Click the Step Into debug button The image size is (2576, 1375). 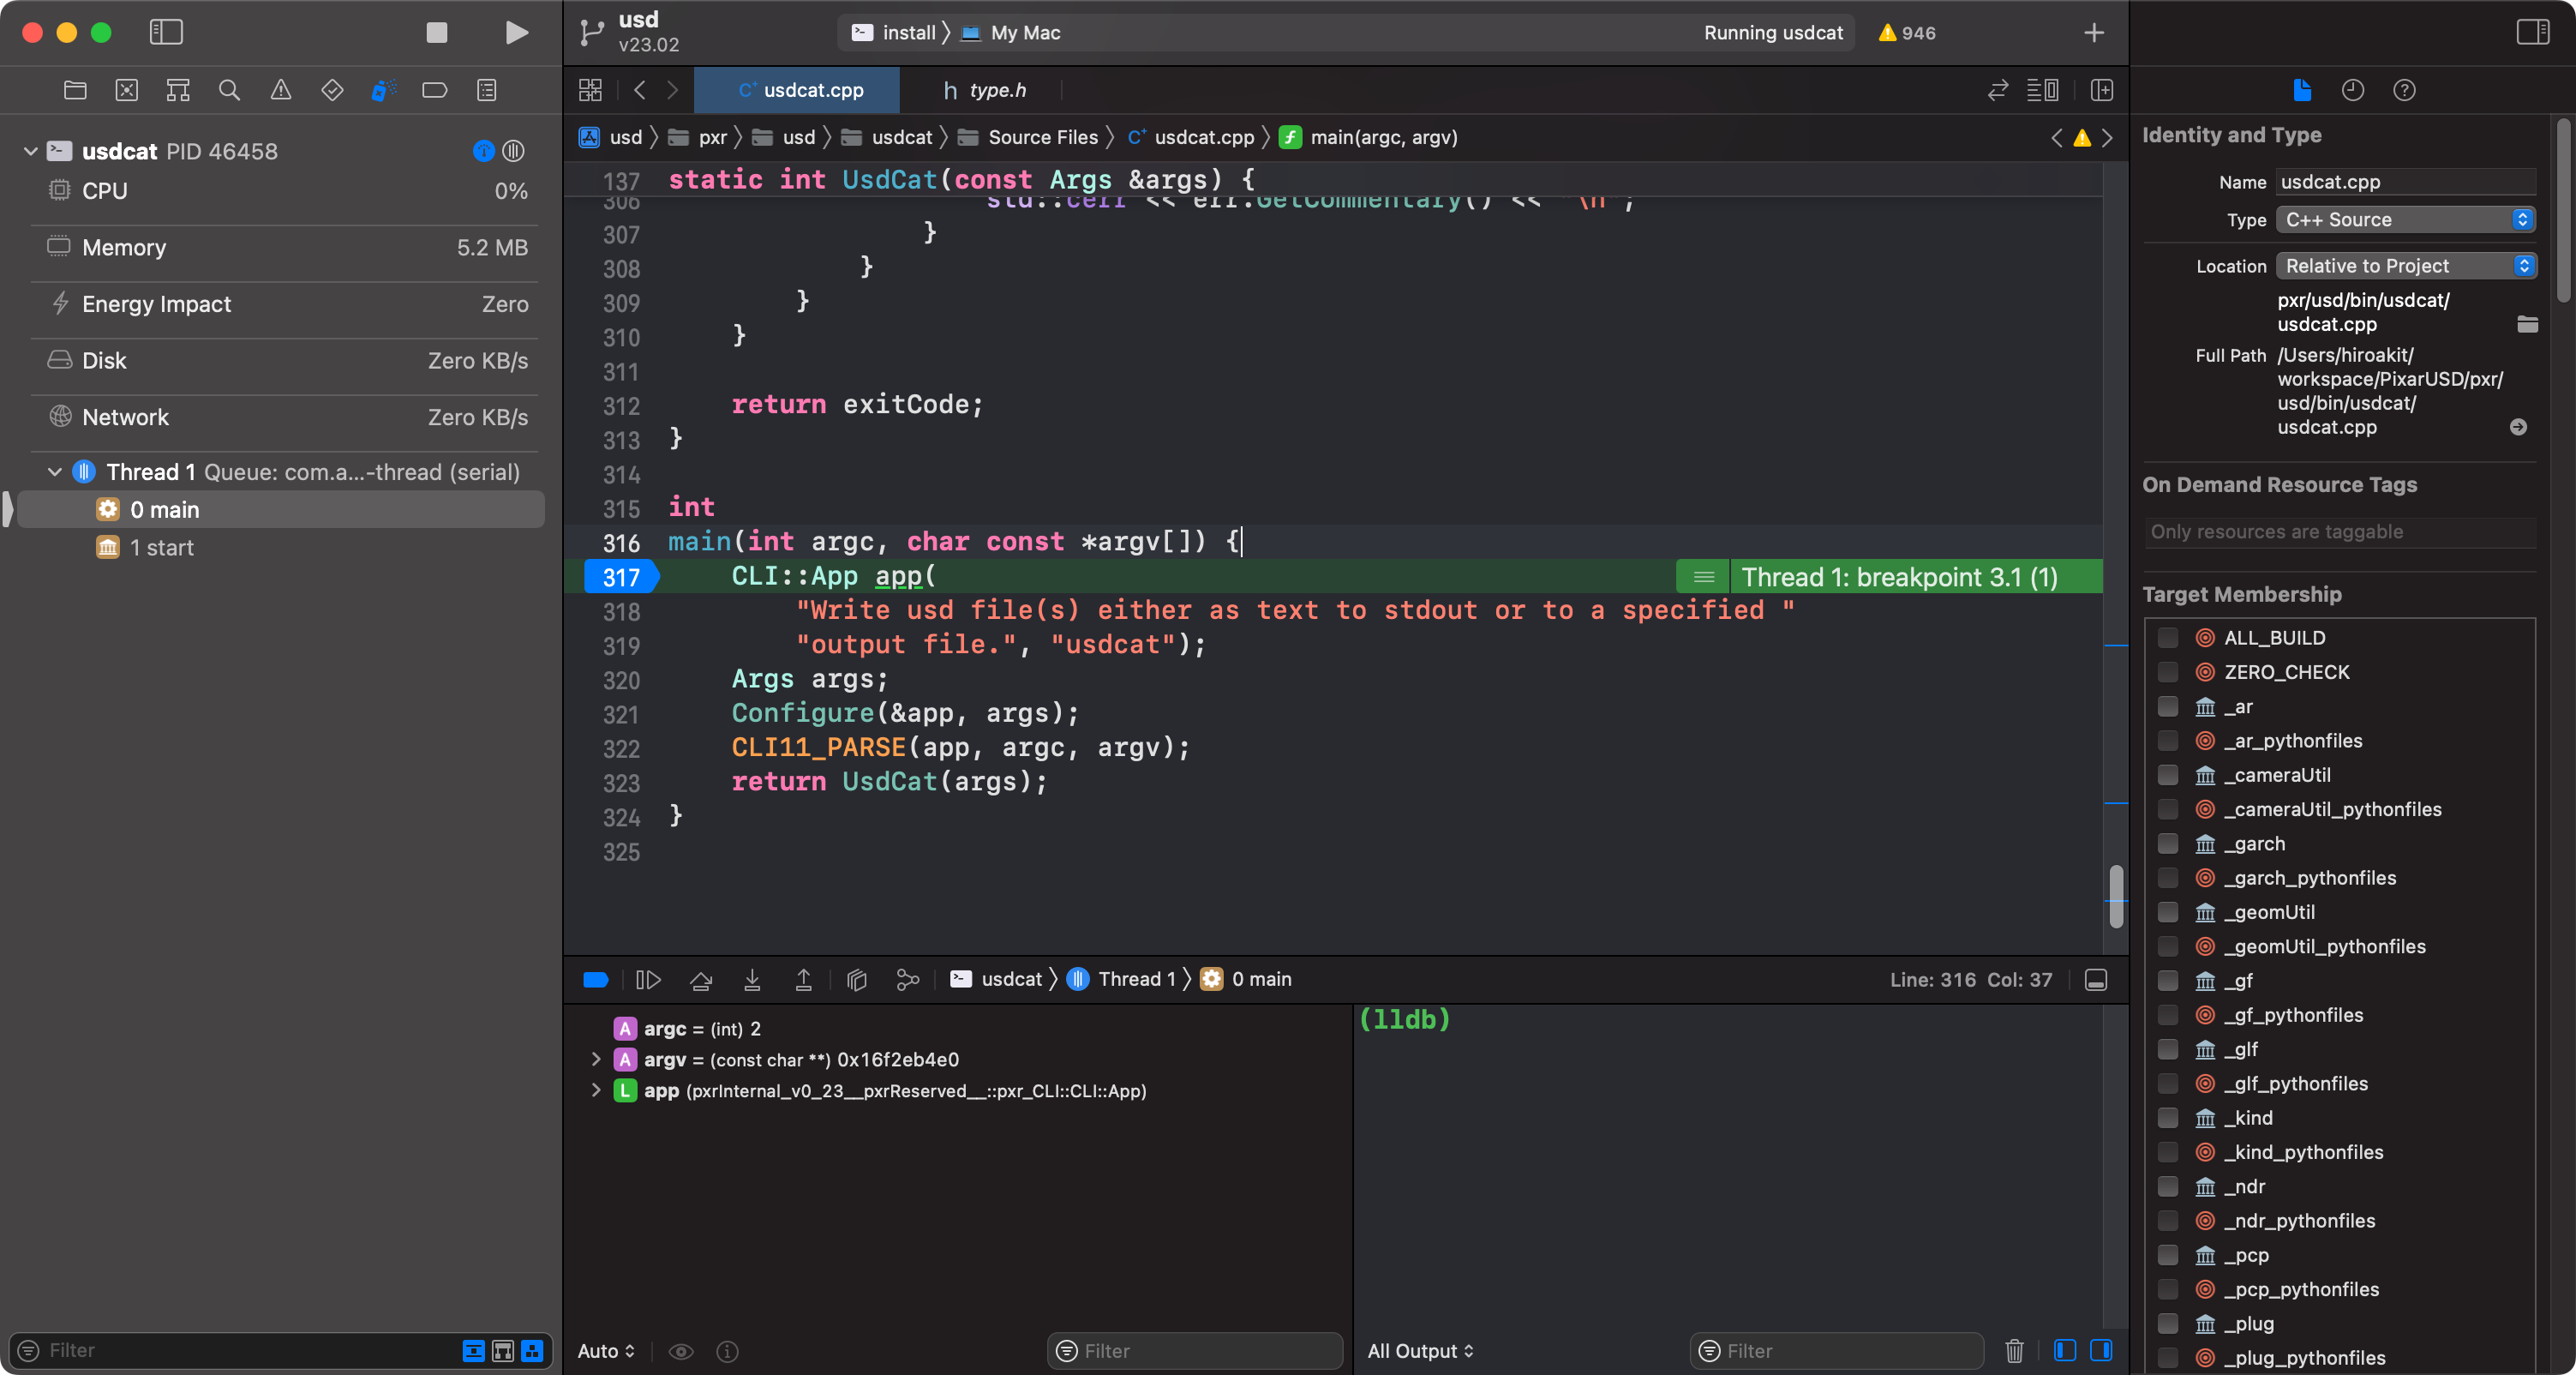click(752, 980)
